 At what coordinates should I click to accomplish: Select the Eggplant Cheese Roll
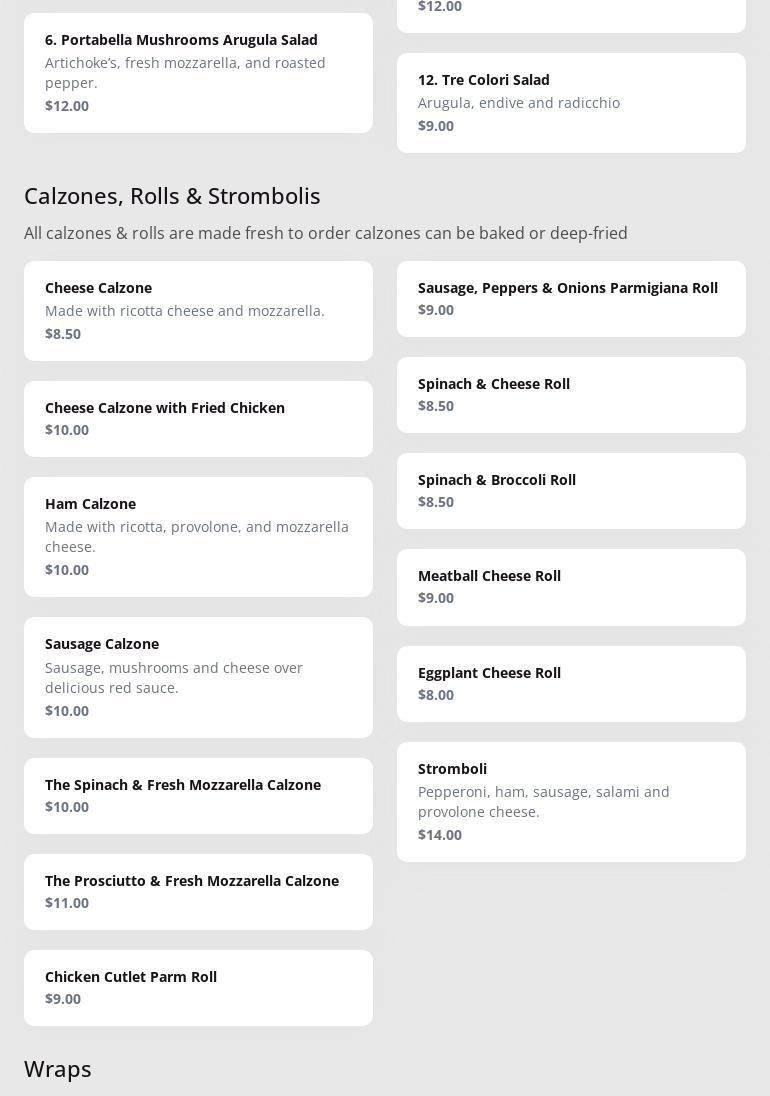[571, 683]
